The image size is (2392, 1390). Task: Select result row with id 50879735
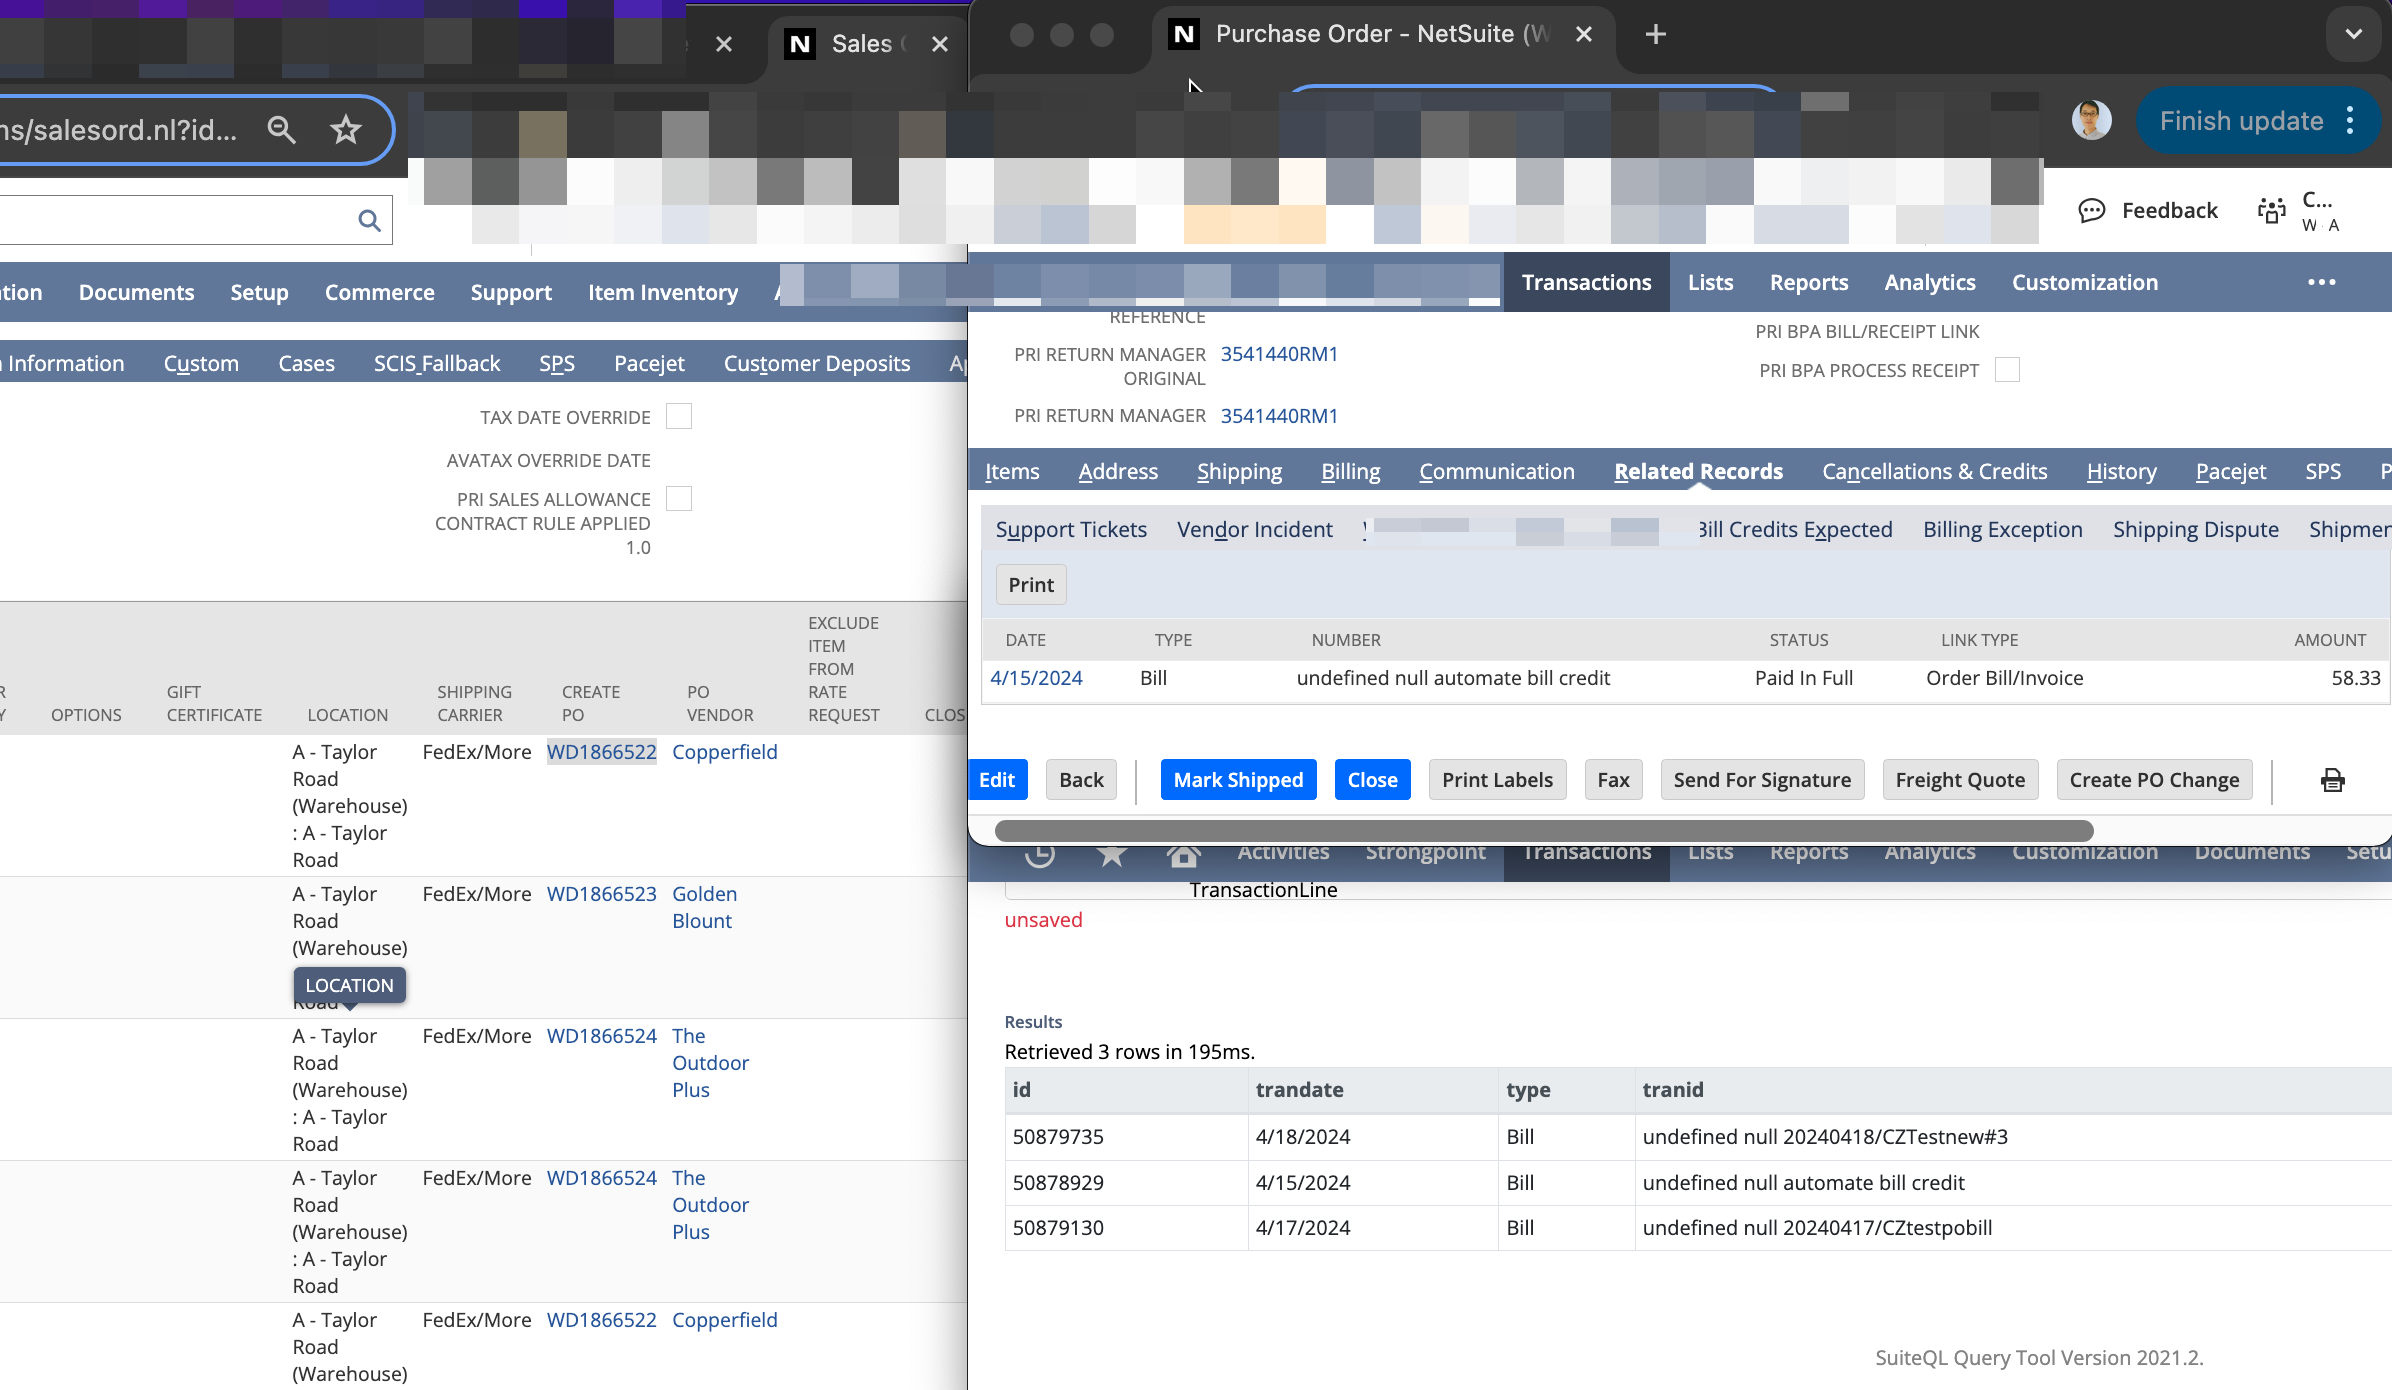(x=1698, y=1137)
